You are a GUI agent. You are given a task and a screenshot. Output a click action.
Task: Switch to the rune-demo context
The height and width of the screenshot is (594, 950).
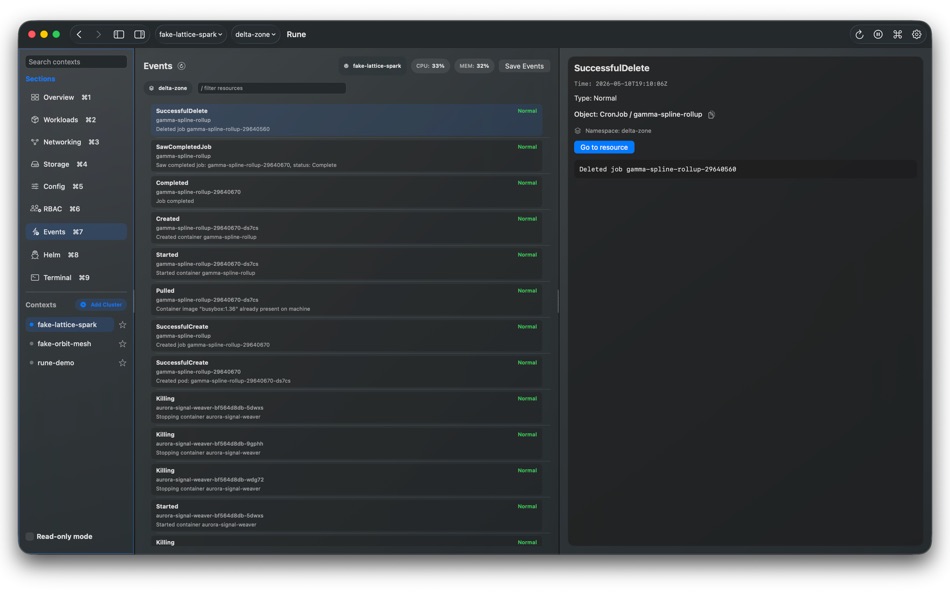click(70, 363)
